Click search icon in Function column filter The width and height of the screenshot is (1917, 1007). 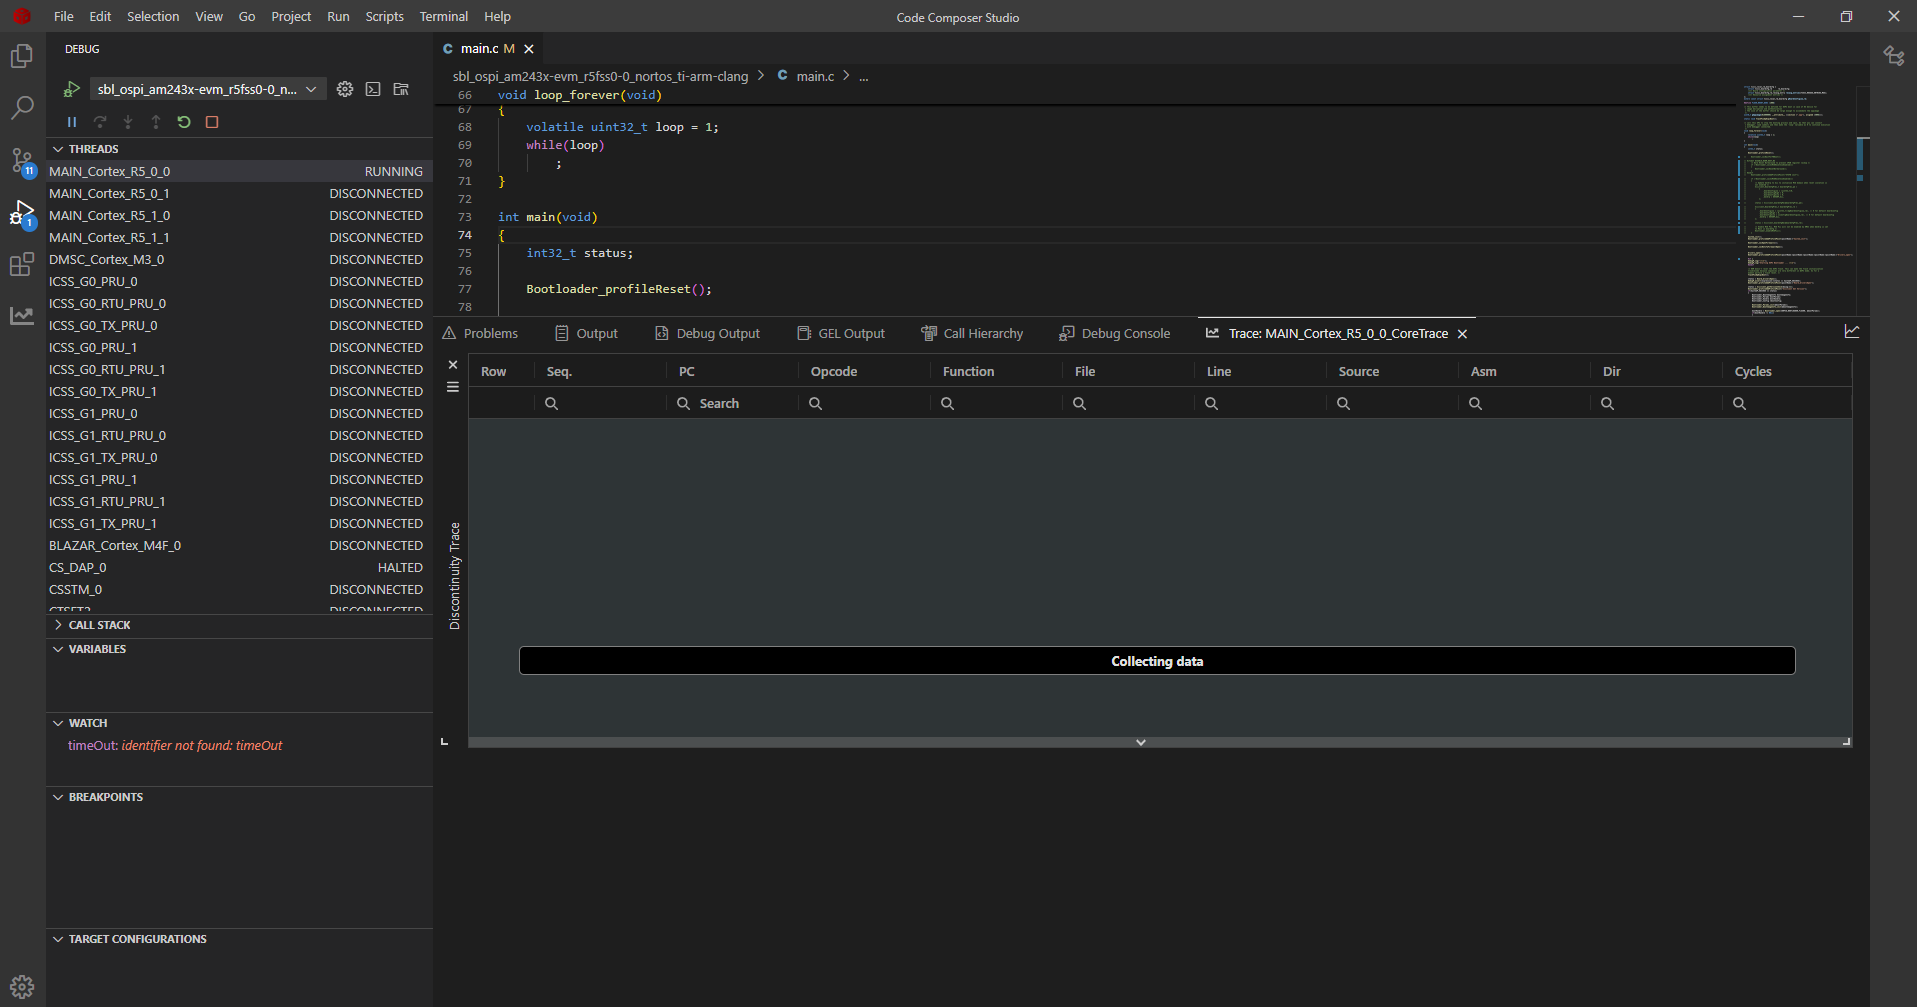(x=947, y=403)
